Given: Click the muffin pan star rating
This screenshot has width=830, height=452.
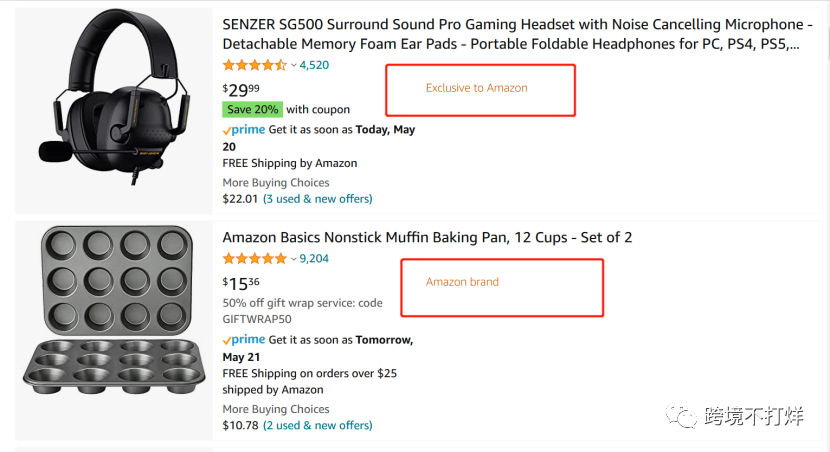Looking at the screenshot, I should (254, 259).
